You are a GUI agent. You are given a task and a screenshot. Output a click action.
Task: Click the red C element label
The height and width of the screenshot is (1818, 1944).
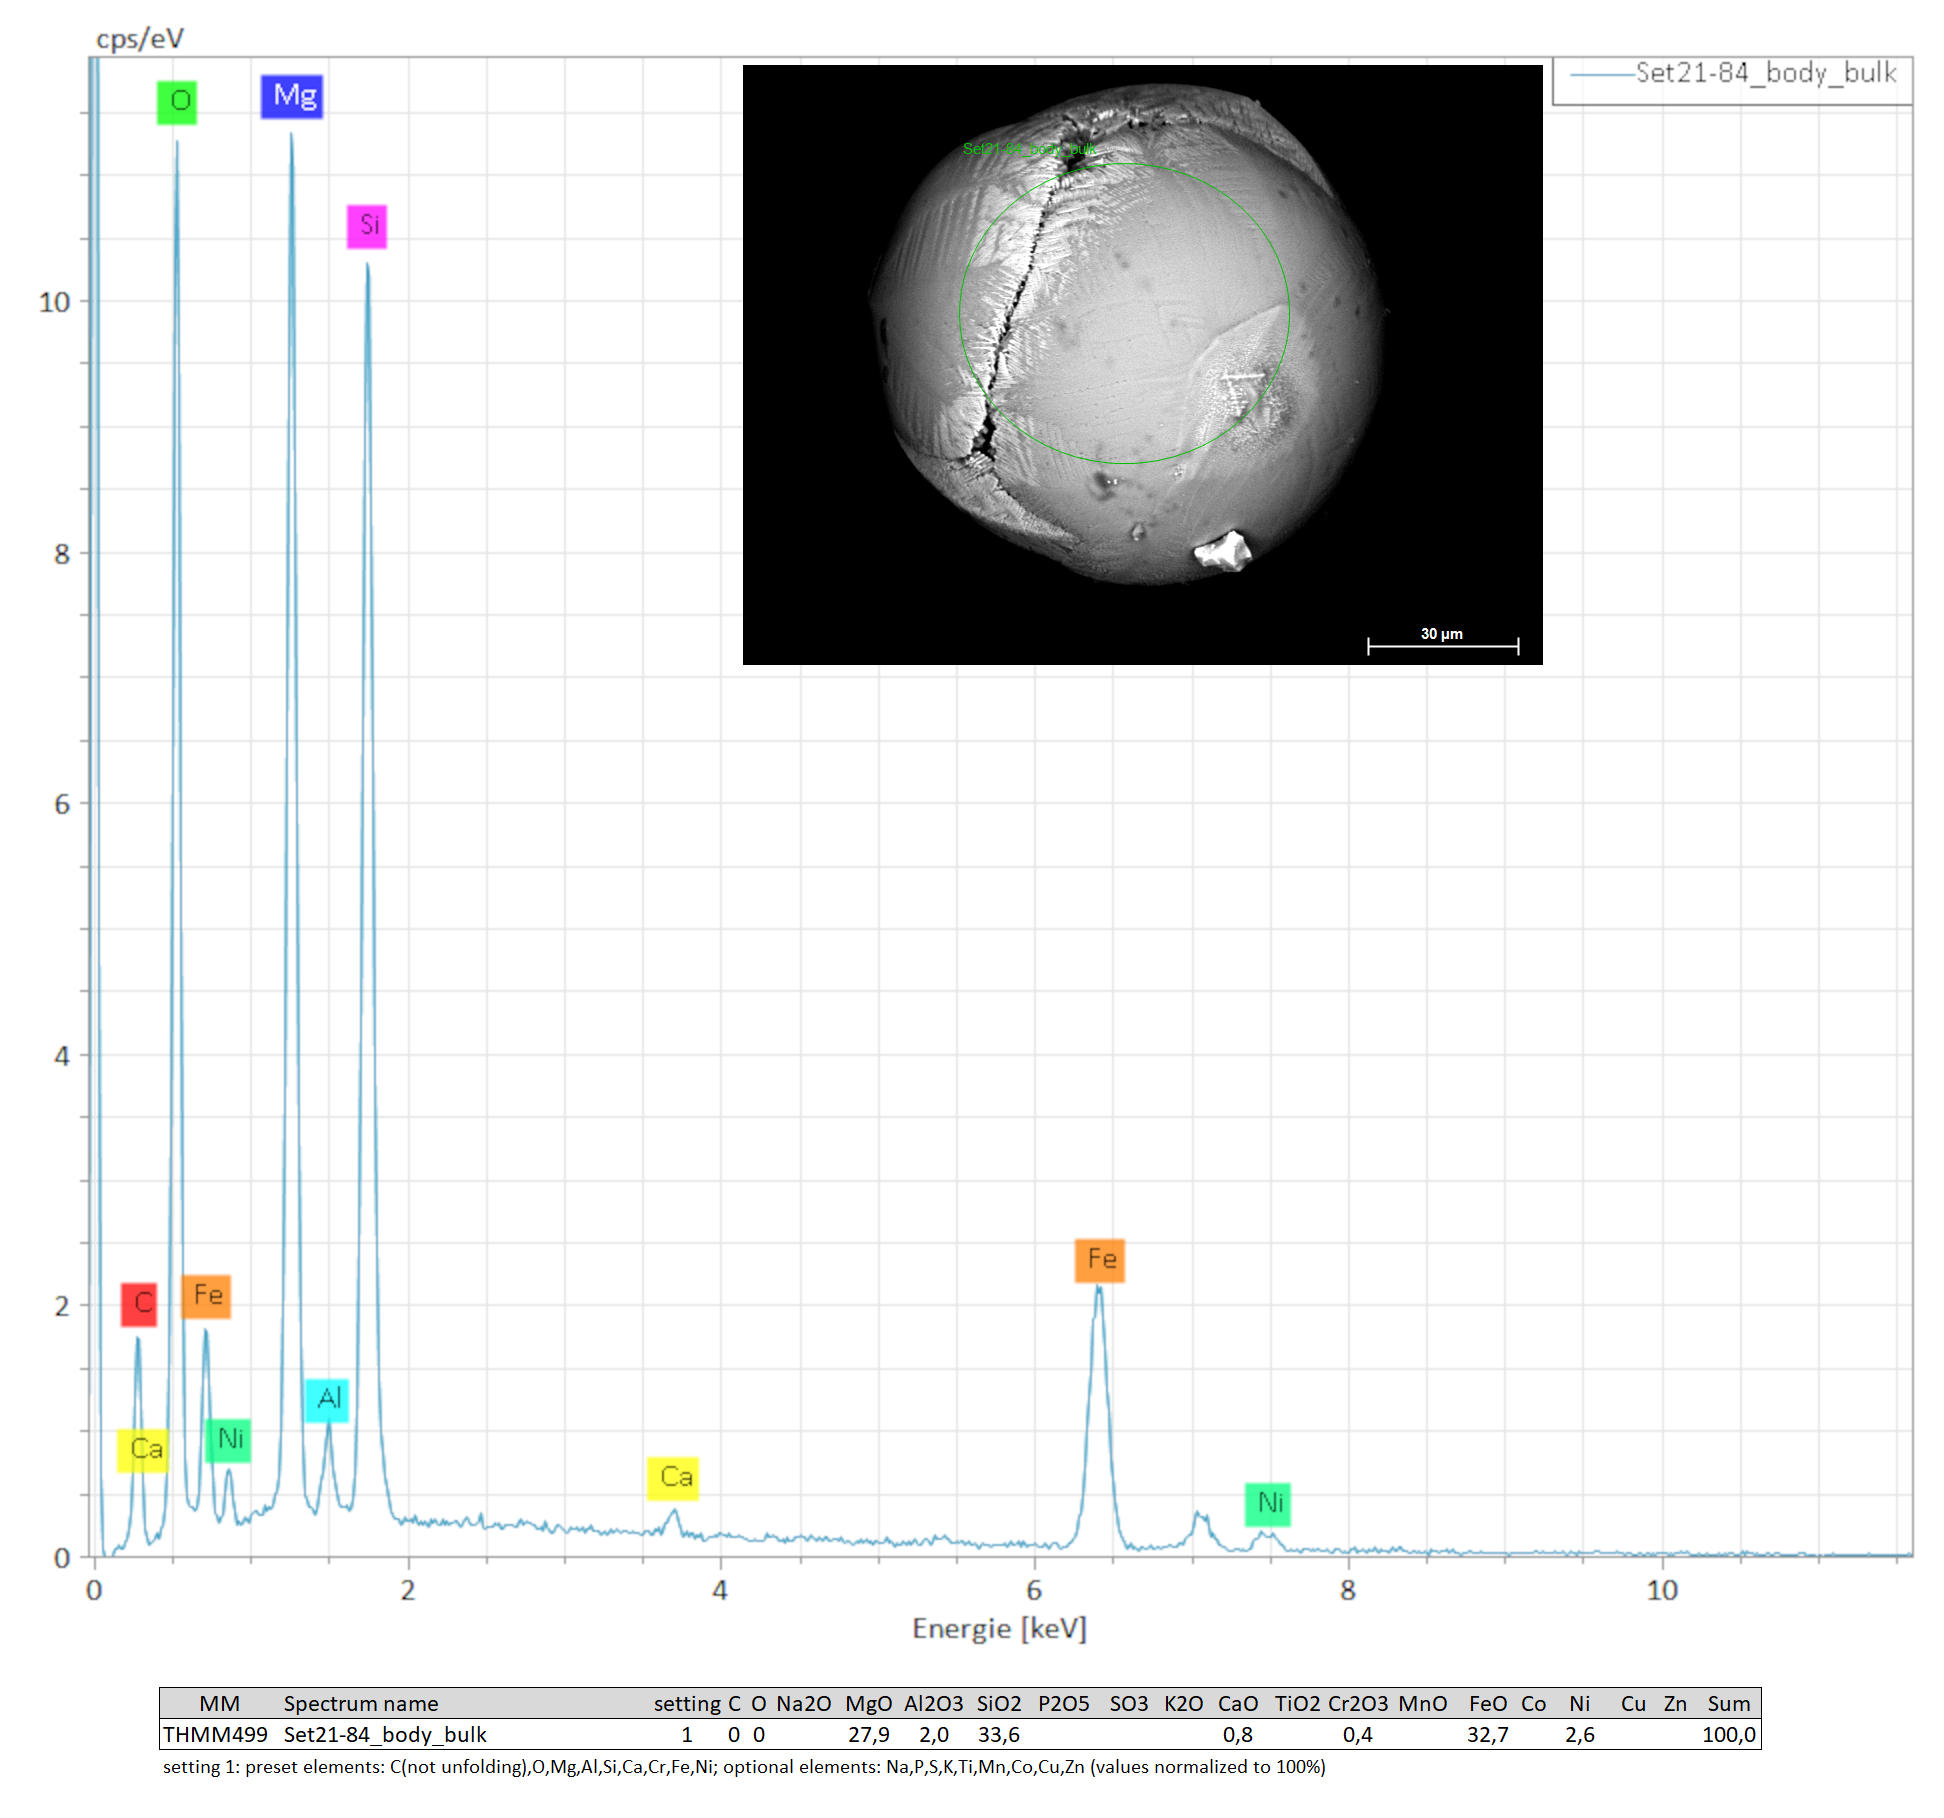pos(139,1304)
